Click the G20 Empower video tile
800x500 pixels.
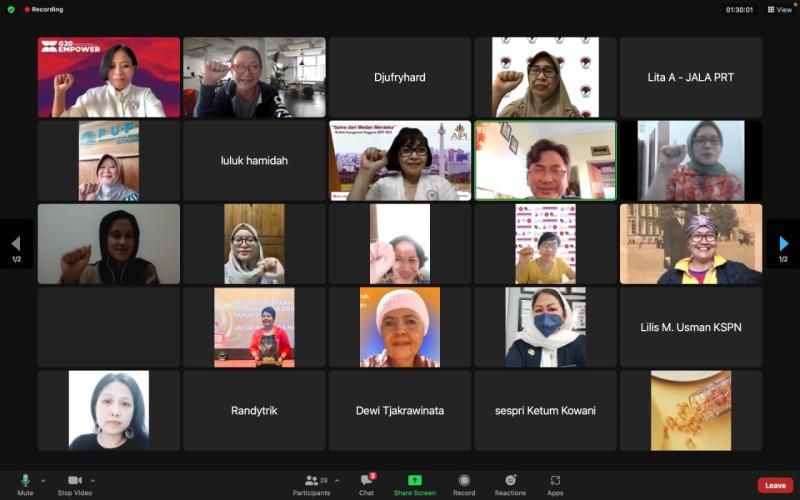(109, 77)
